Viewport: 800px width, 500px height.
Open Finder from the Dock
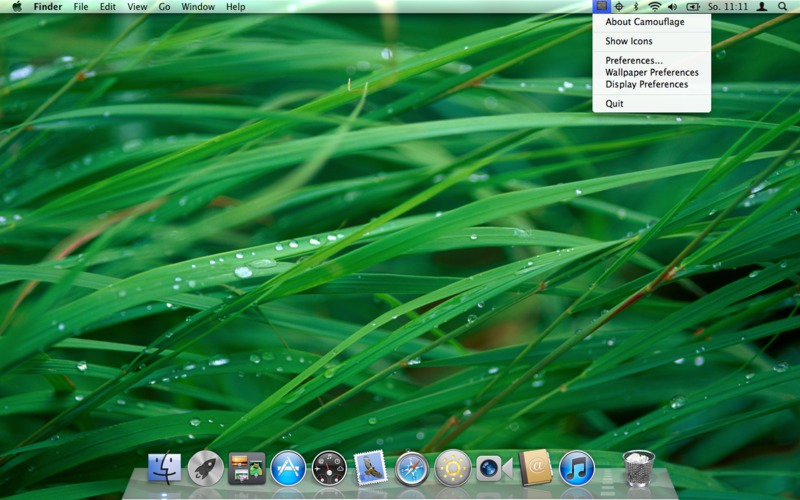[164, 468]
